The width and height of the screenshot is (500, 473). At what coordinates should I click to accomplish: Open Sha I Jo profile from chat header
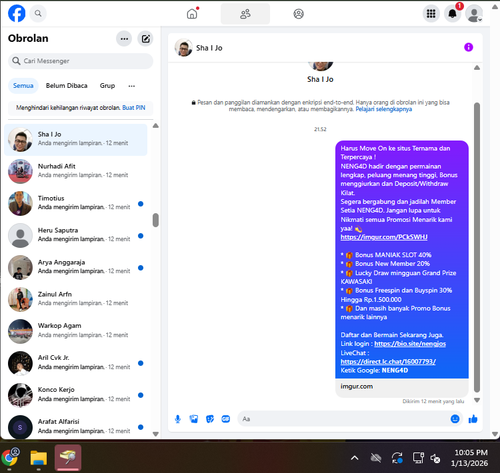click(199, 48)
